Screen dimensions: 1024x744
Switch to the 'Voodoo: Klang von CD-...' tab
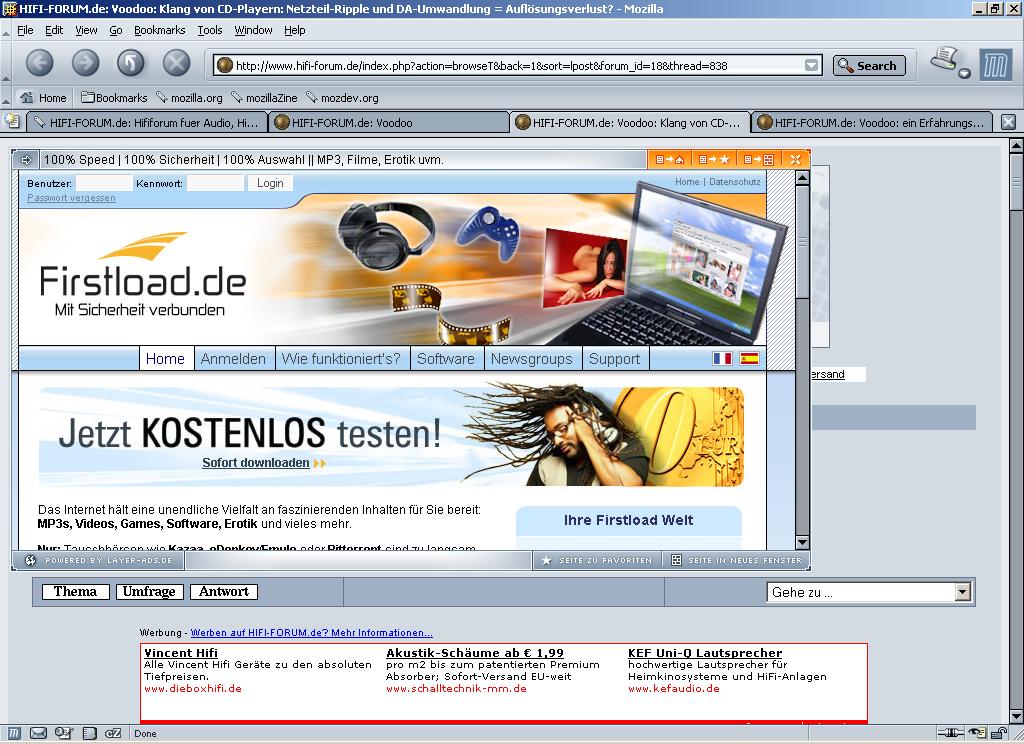pyautogui.click(x=630, y=123)
